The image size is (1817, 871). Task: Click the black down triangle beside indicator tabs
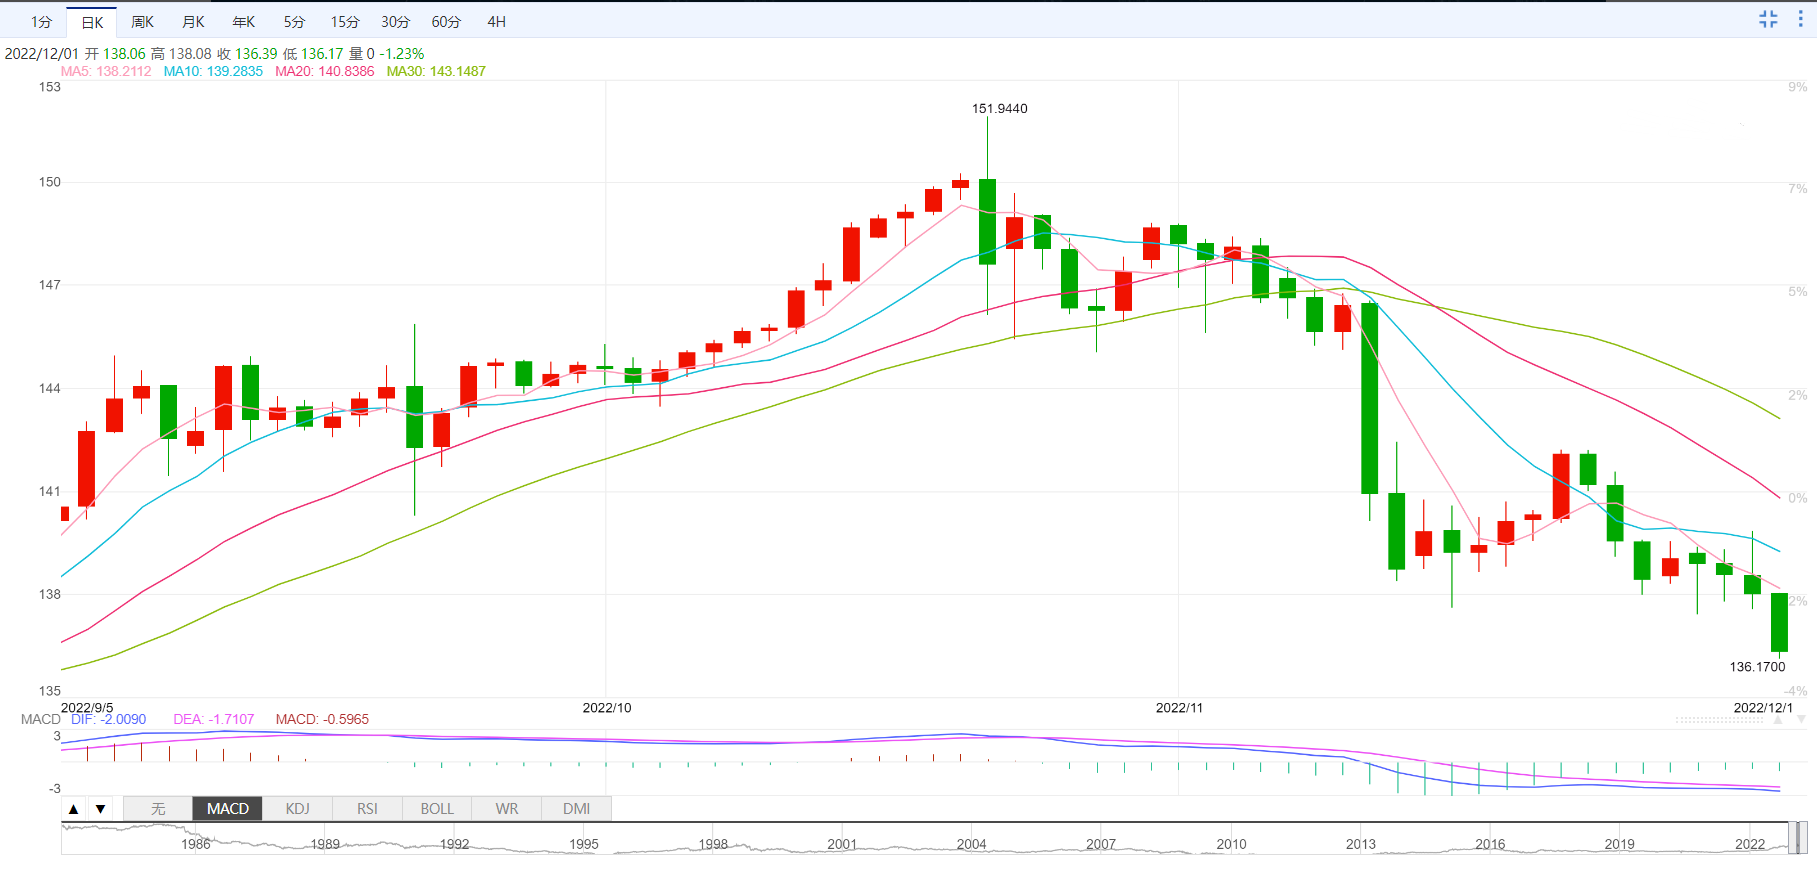click(x=100, y=809)
